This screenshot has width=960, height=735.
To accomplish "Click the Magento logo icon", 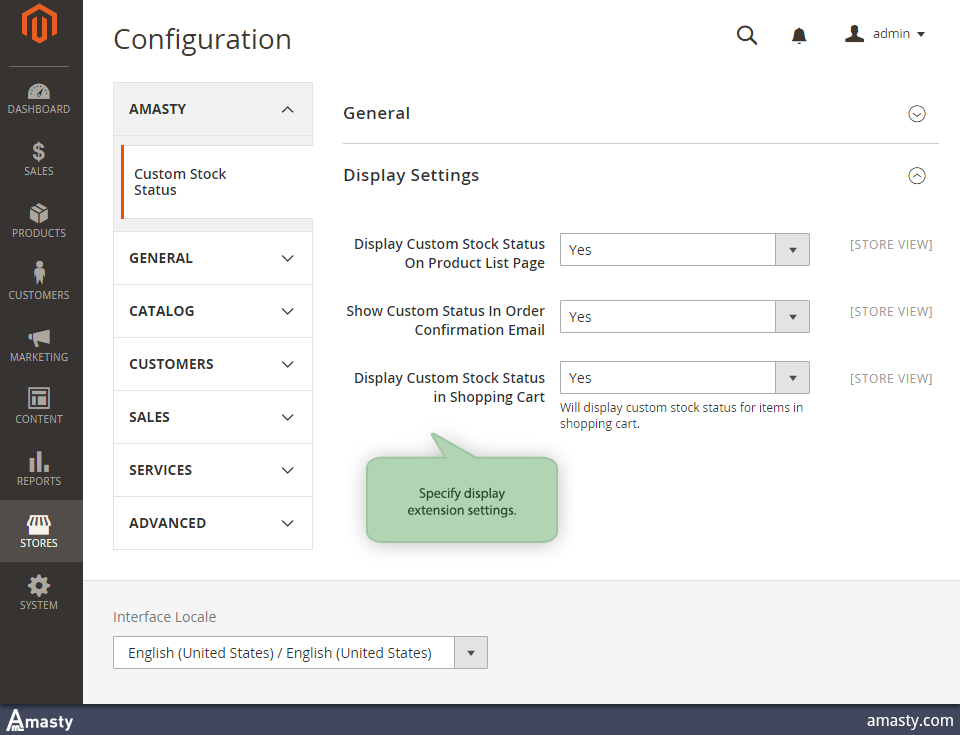I will [x=40, y=26].
